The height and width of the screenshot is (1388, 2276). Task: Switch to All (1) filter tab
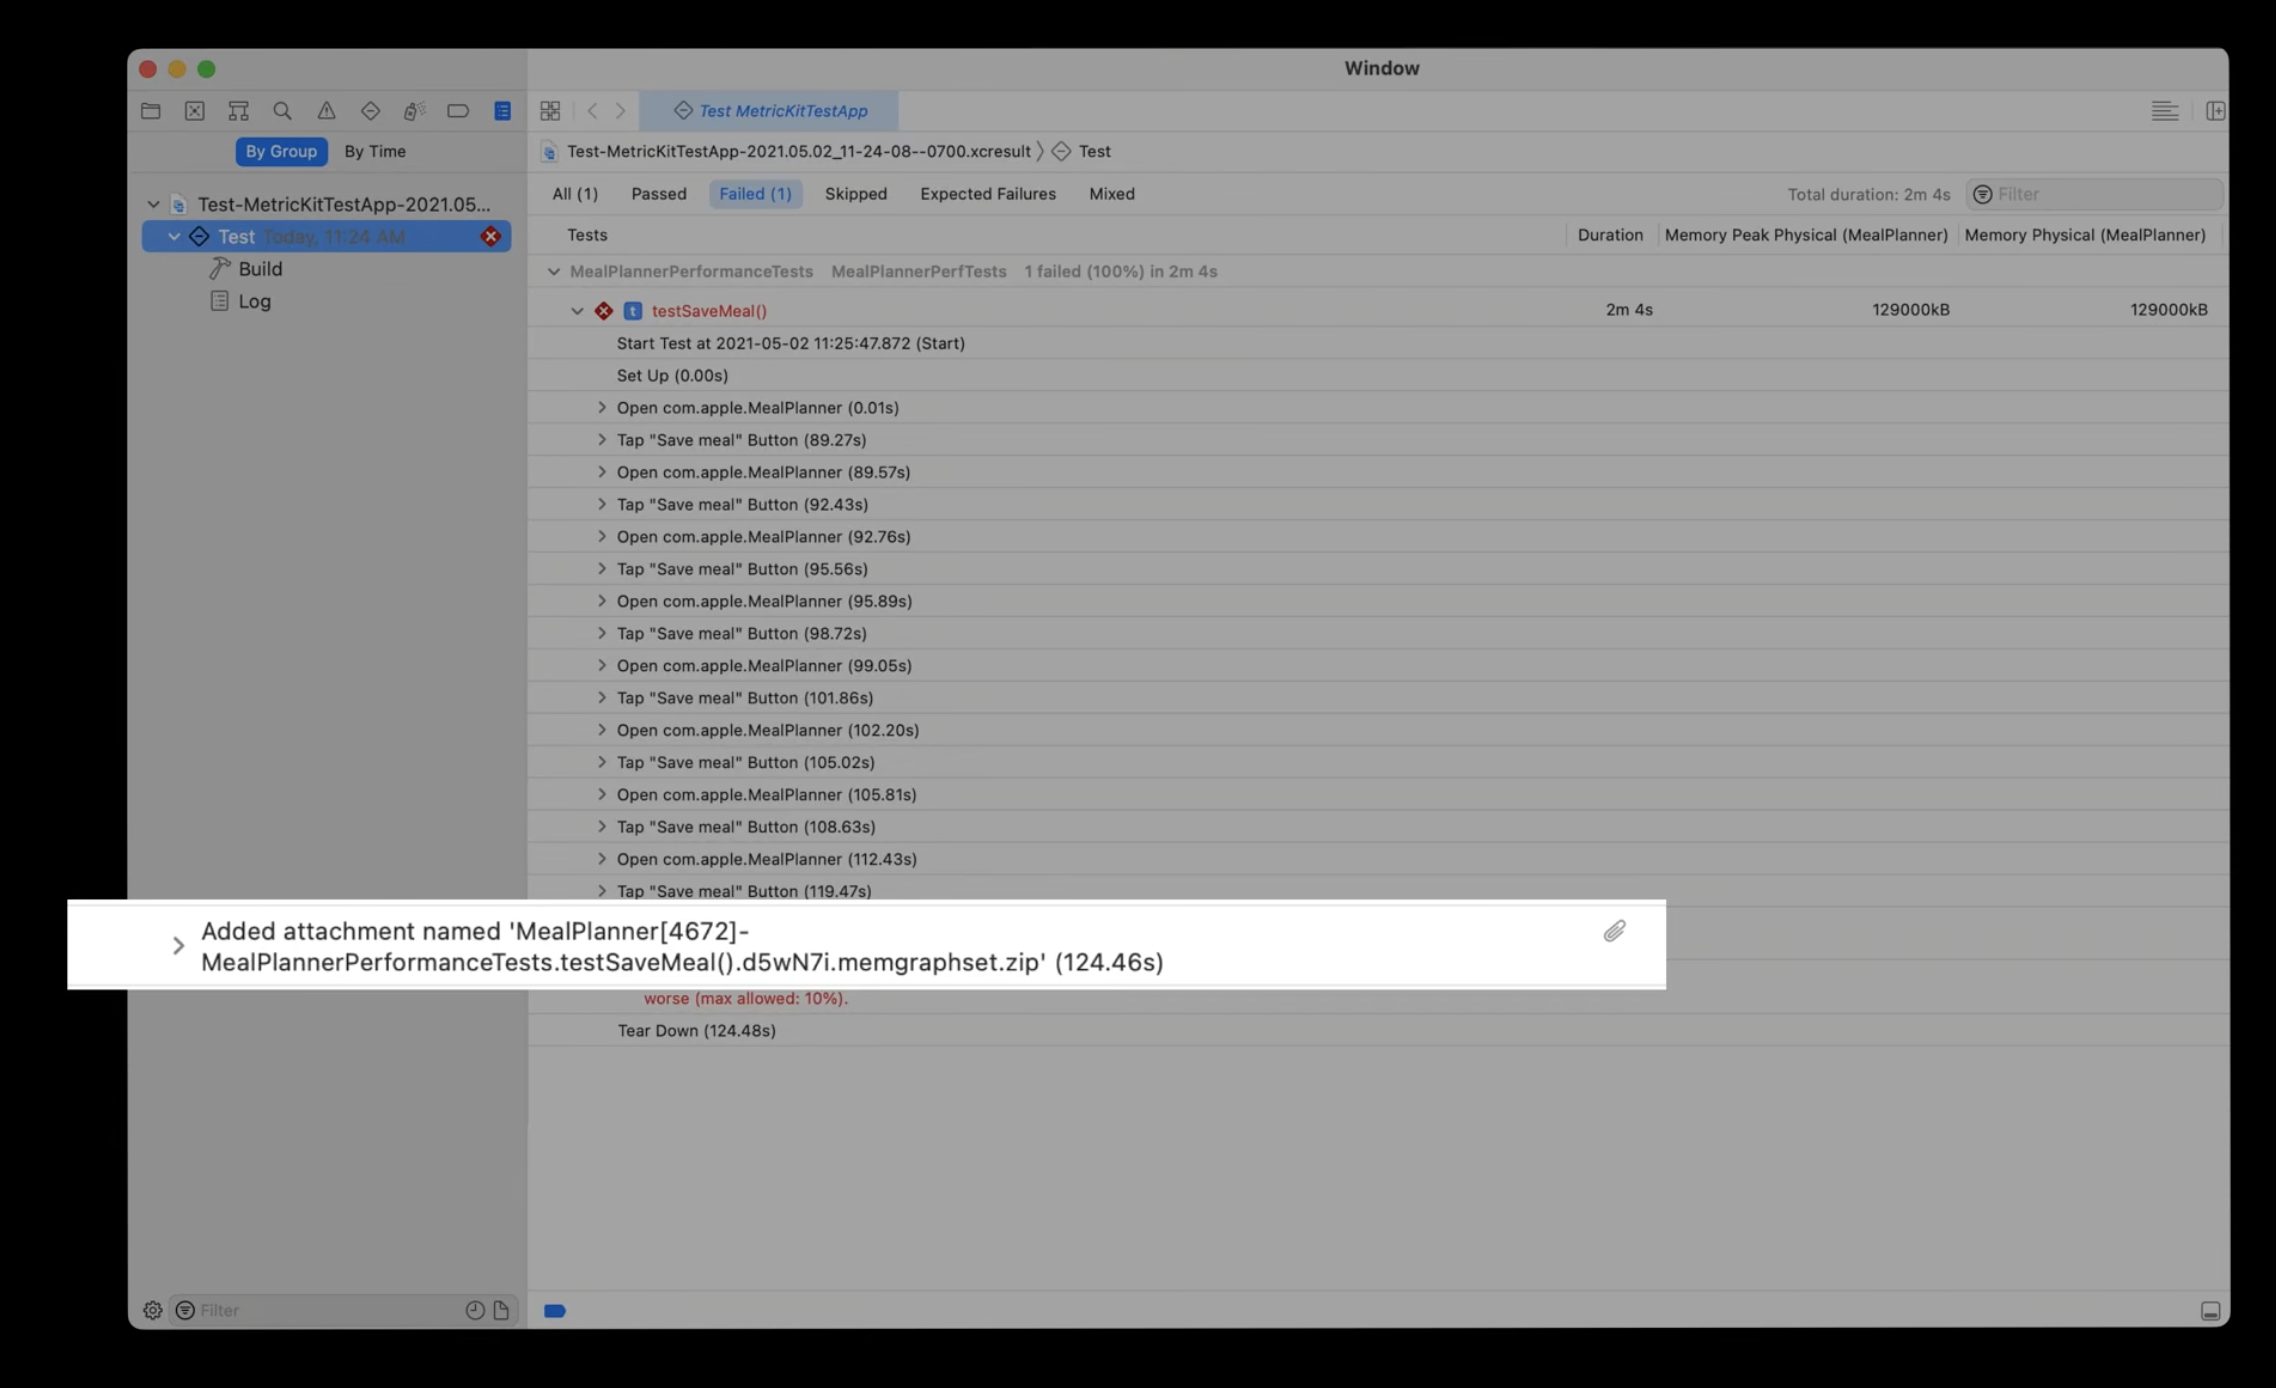point(575,194)
